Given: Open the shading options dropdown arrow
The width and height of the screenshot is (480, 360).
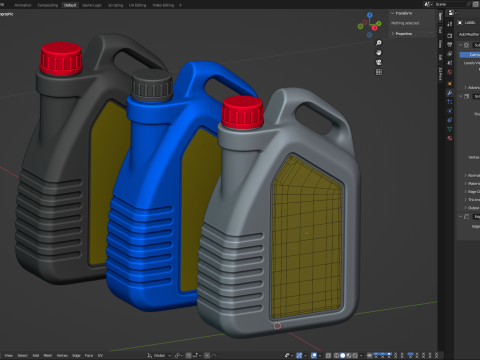Looking at the screenshot, I should [x=361, y=355].
